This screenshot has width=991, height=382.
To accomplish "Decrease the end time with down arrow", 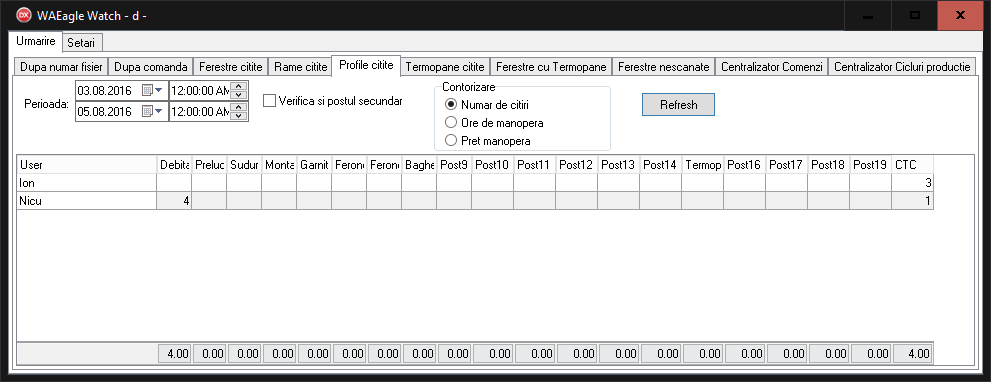I will (x=239, y=116).
